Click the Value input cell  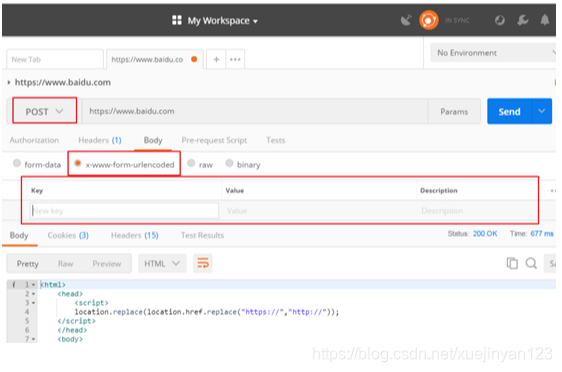pos(319,211)
